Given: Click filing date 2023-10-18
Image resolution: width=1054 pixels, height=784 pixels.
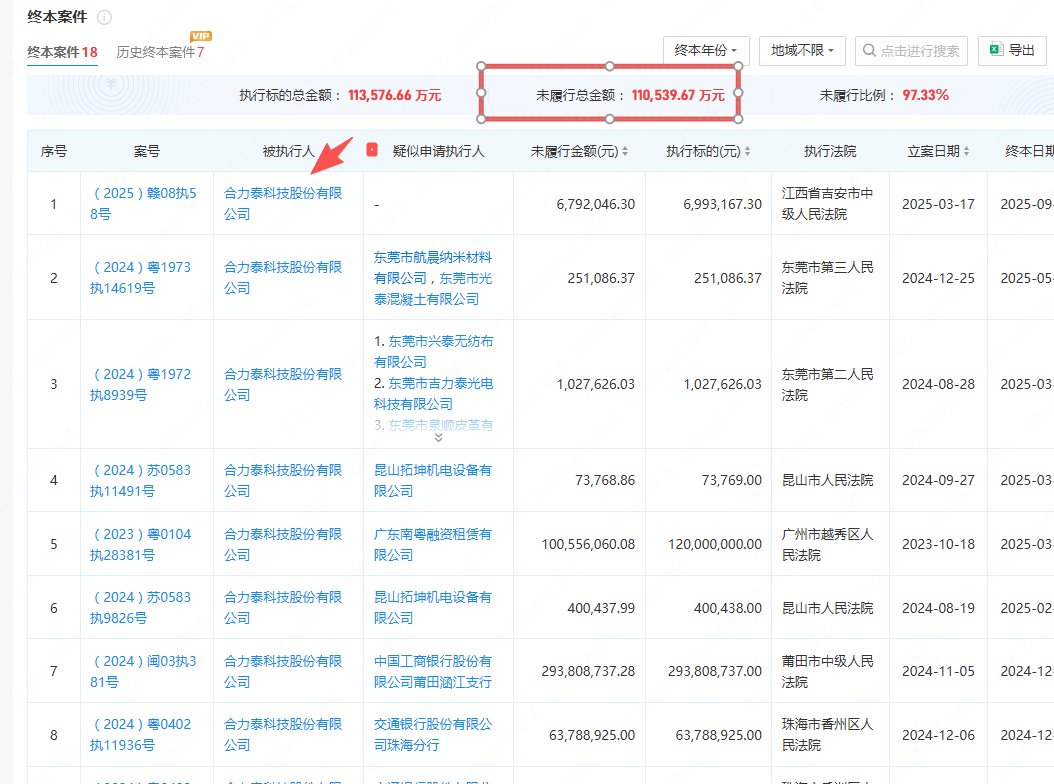Looking at the screenshot, I should click(938, 545).
